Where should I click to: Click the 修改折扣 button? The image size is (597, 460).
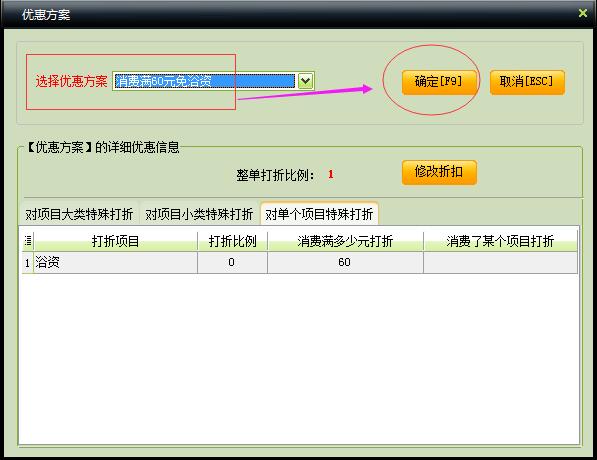click(439, 172)
